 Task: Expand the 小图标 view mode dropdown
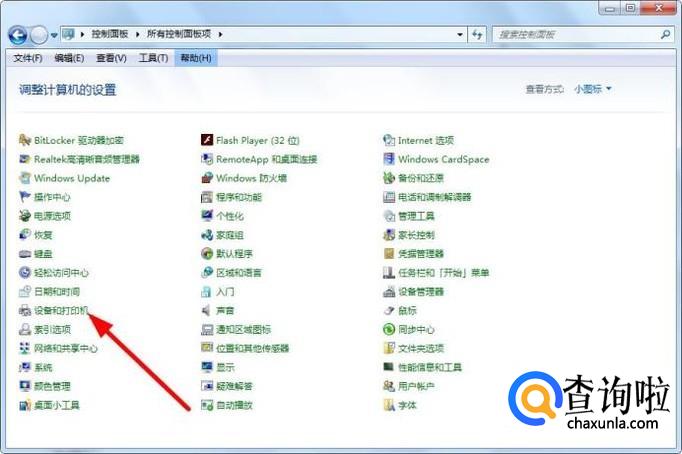point(592,89)
